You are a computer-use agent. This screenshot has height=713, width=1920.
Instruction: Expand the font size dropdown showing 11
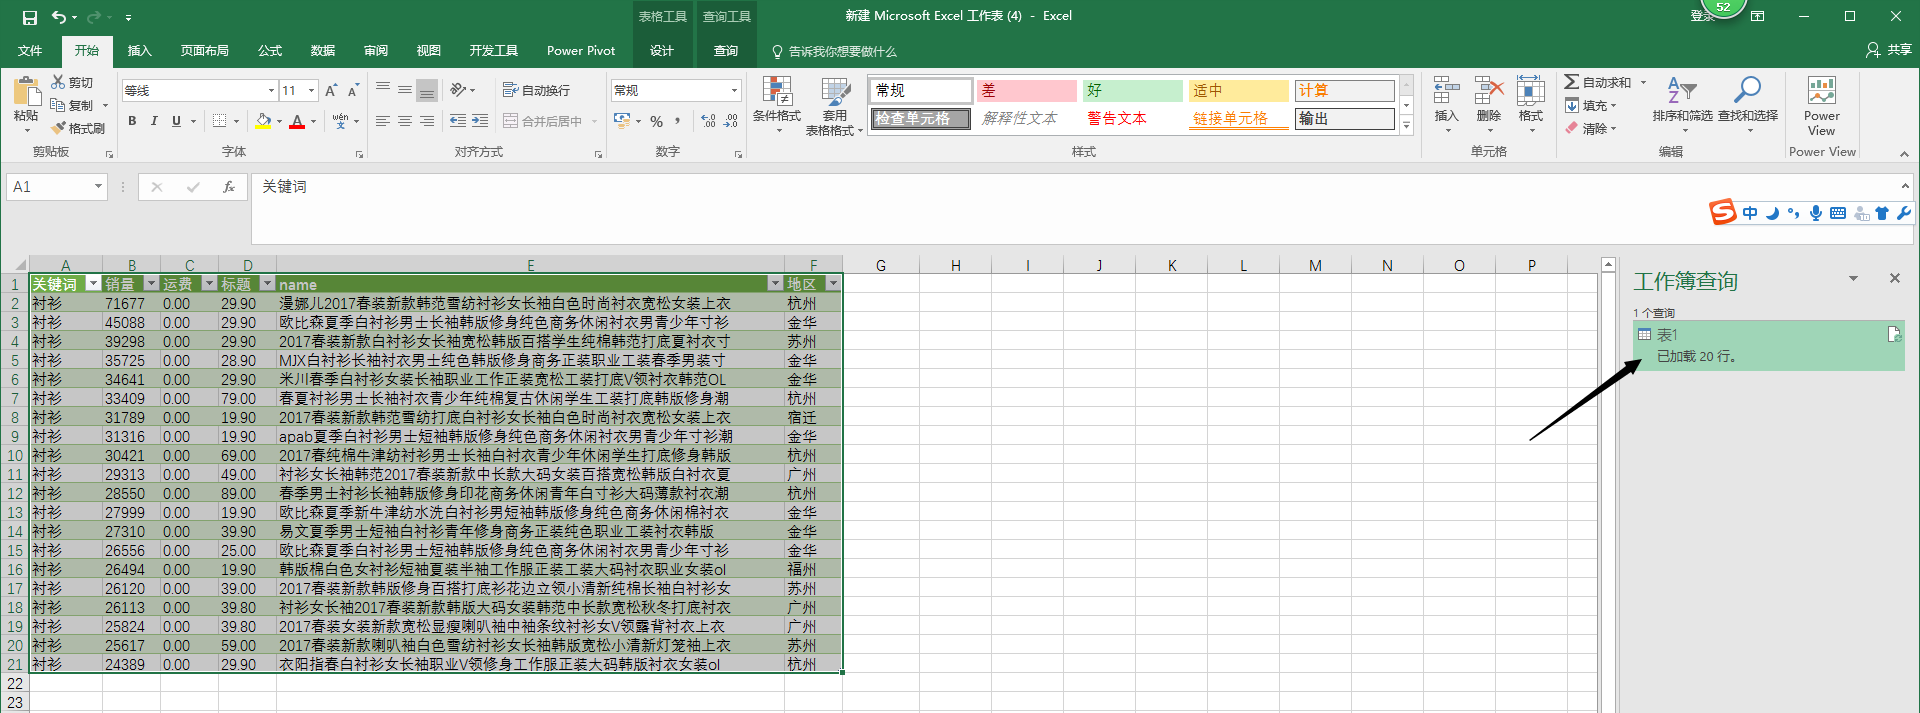point(311,90)
